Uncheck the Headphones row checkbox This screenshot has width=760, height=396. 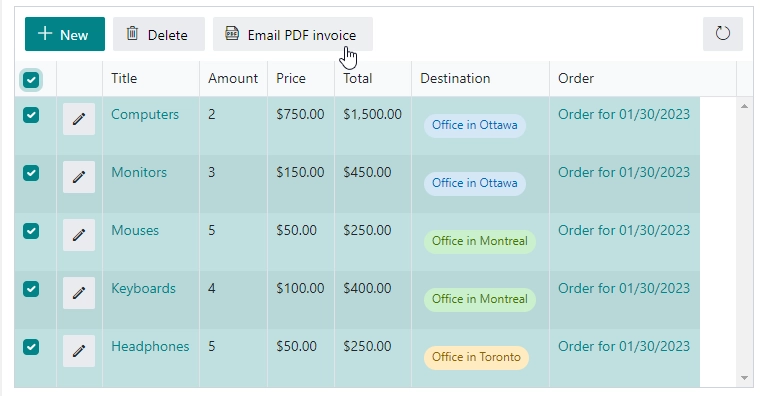coord(31,347)
